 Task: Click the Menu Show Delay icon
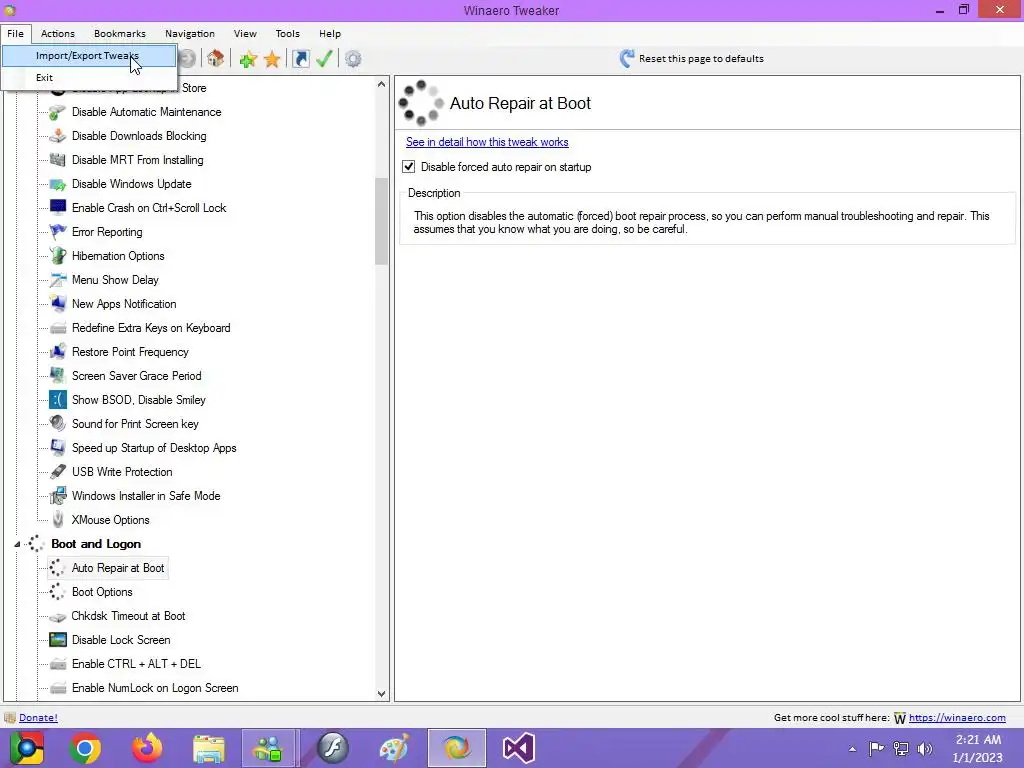(57, 280)
